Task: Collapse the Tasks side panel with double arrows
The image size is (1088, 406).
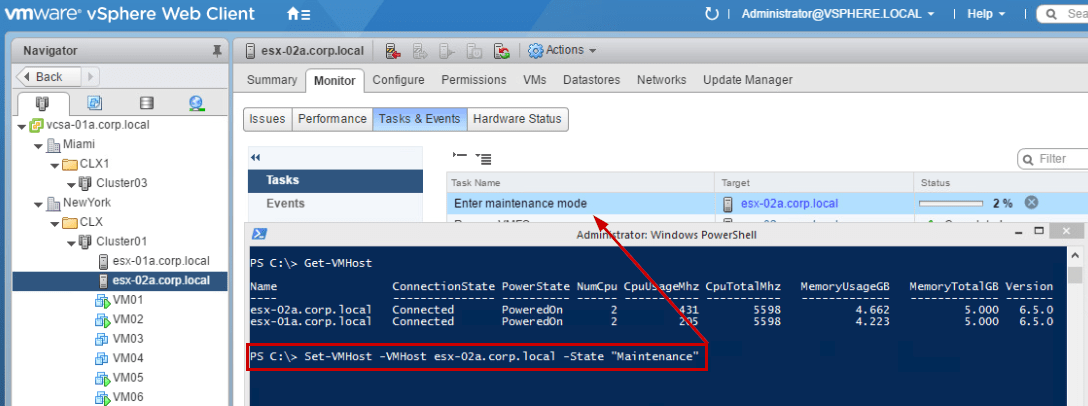Action: click(255, 158)
